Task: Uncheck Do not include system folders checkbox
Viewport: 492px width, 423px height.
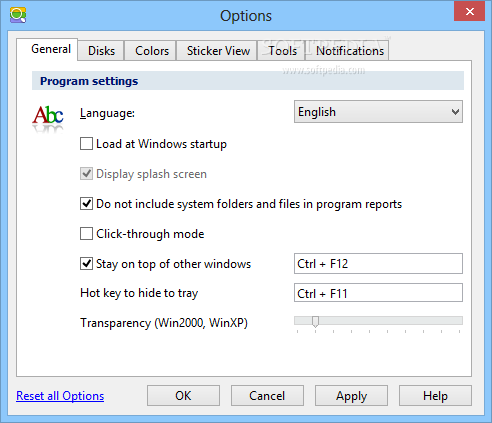Action: tap(86, 204)
